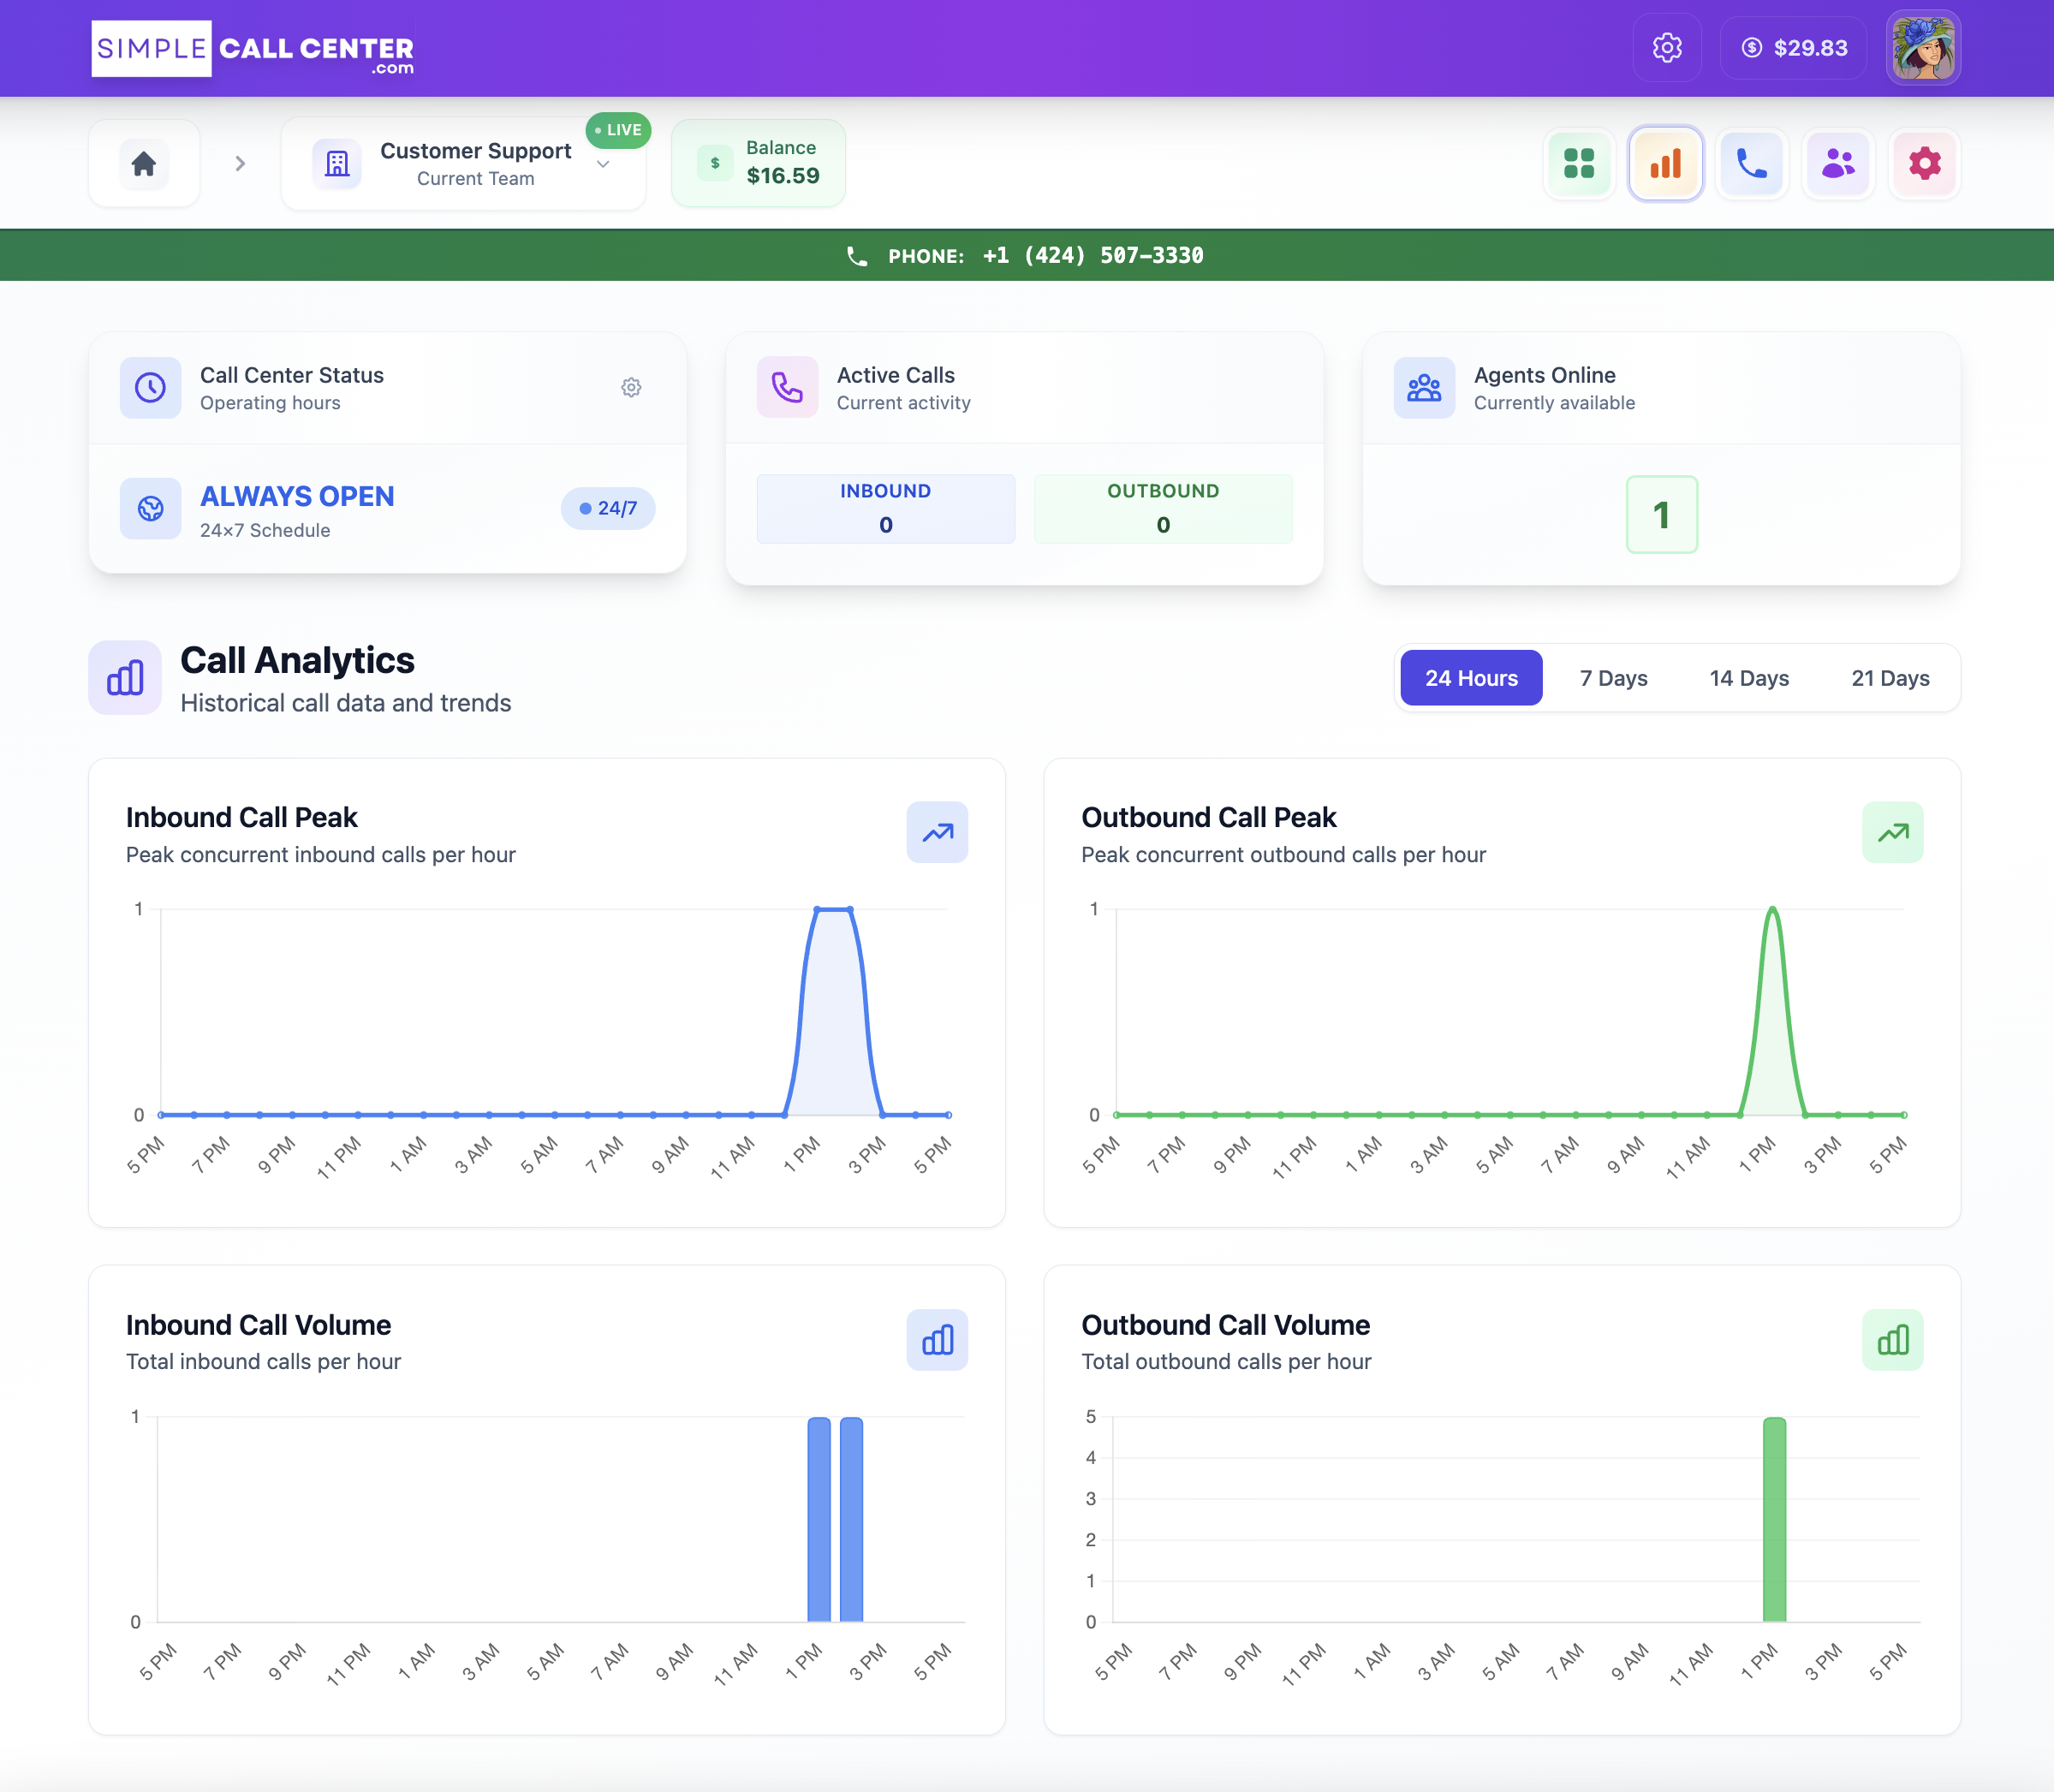
Task: Click the gear icon on Call Center Status card
Action: [631, 387]
